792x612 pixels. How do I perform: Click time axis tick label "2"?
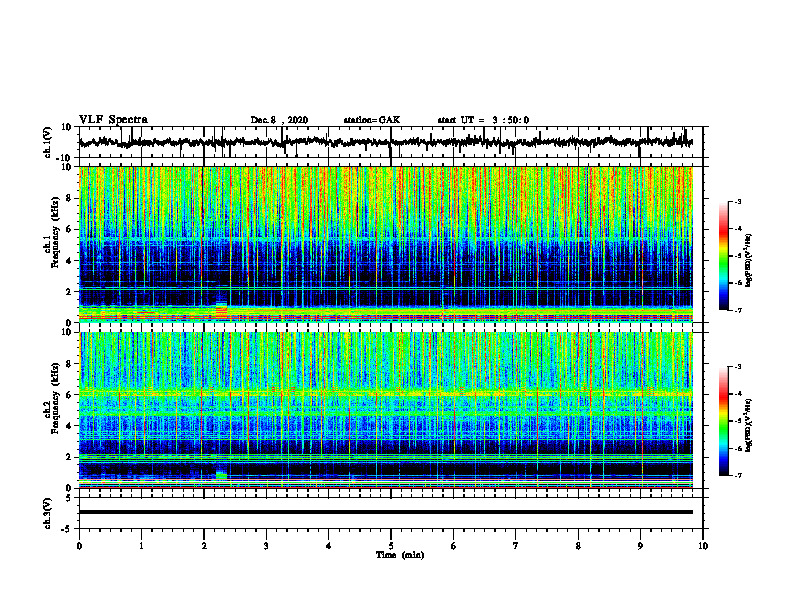[x=204, y=546]
